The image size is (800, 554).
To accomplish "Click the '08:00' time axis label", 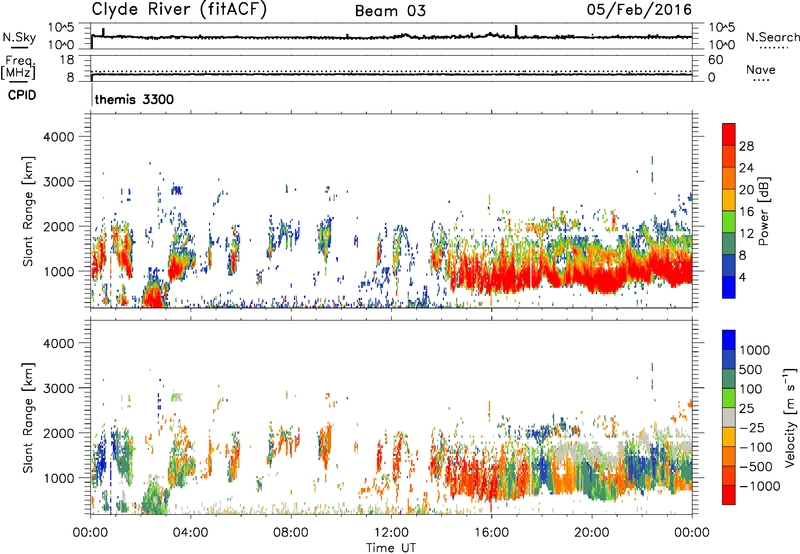I will click(x=290, y=533).
